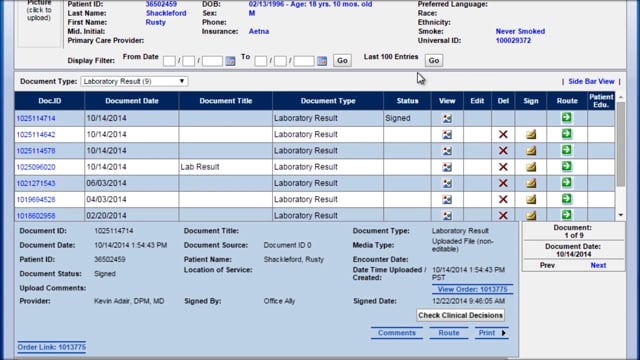Open Doc.ID 1025114578 link
Viewport: 640px width, 360px height.
pyautogui.click(x=36, y=151)
